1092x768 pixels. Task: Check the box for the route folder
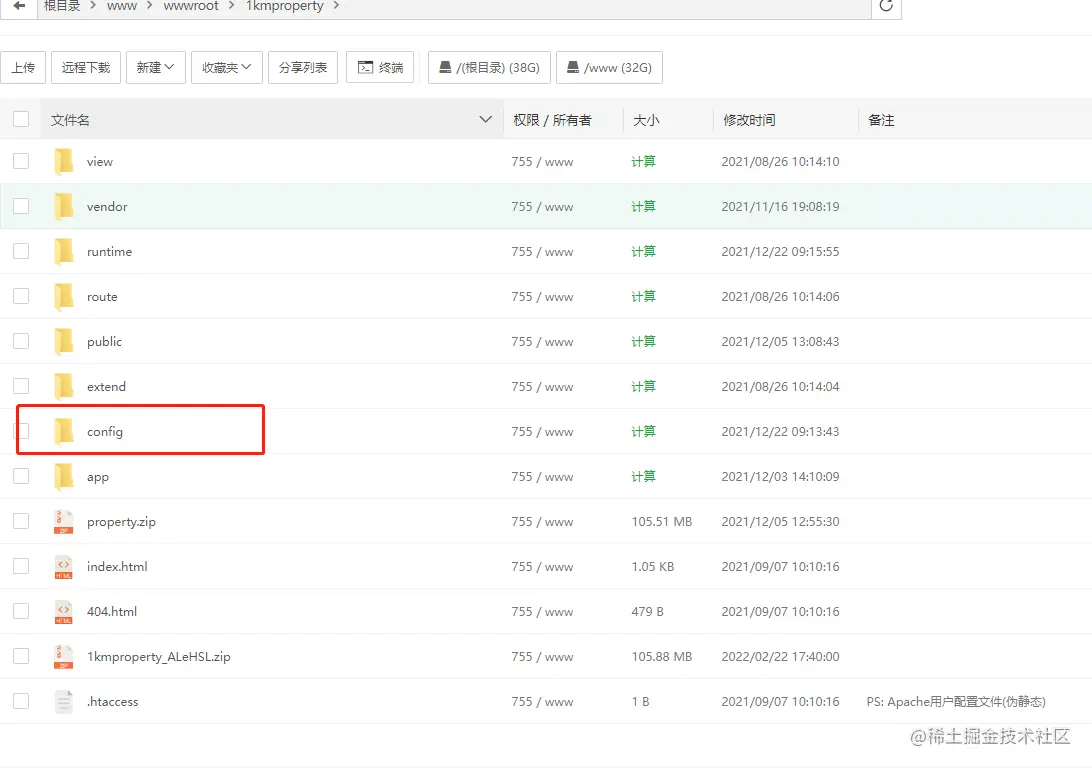[21, 296]
